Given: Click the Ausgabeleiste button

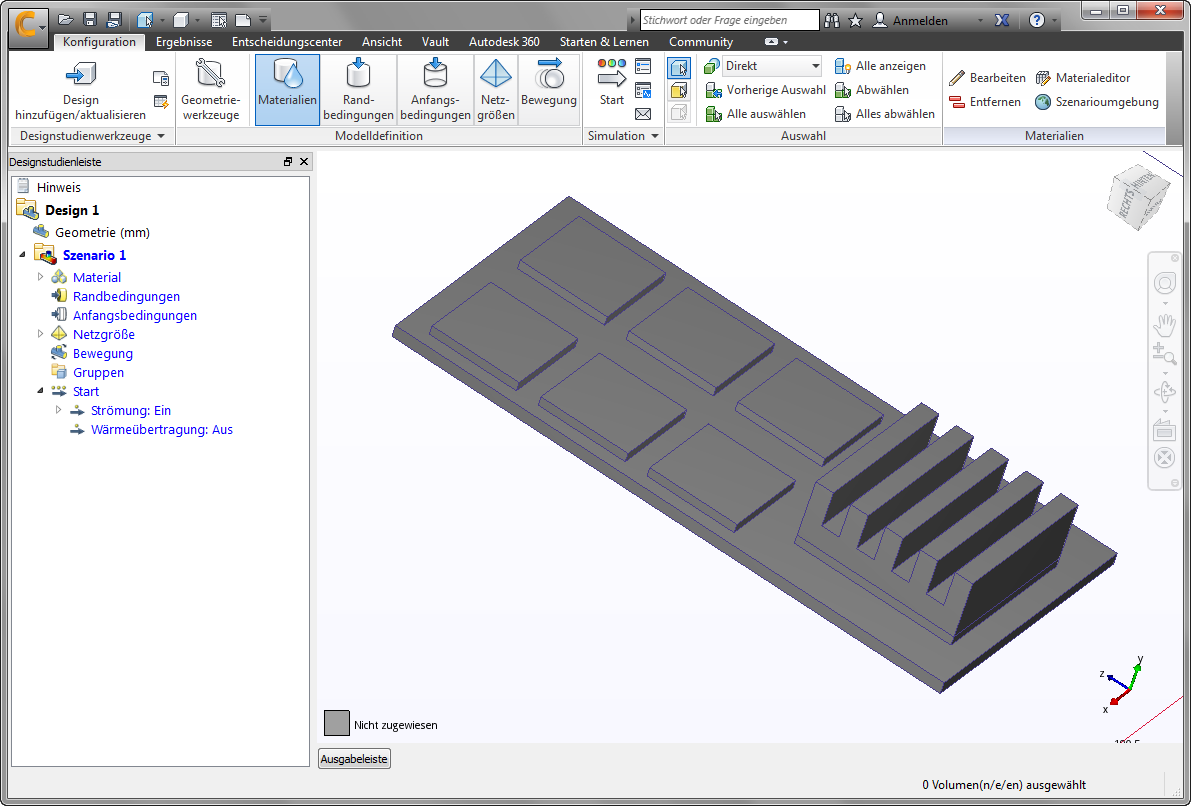Looking at the screenshot, I should coord(354,759).
